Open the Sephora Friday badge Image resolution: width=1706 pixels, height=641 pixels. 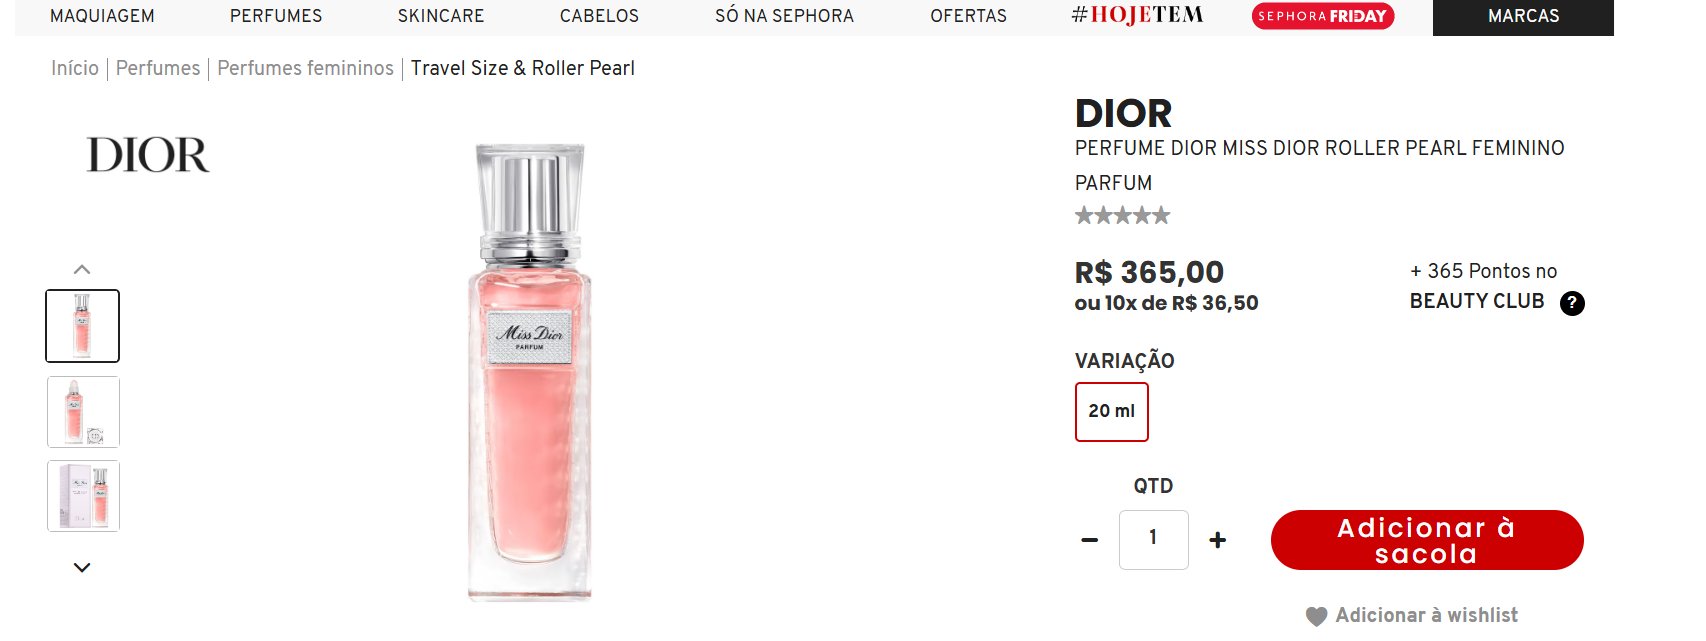pos(1322,16)
